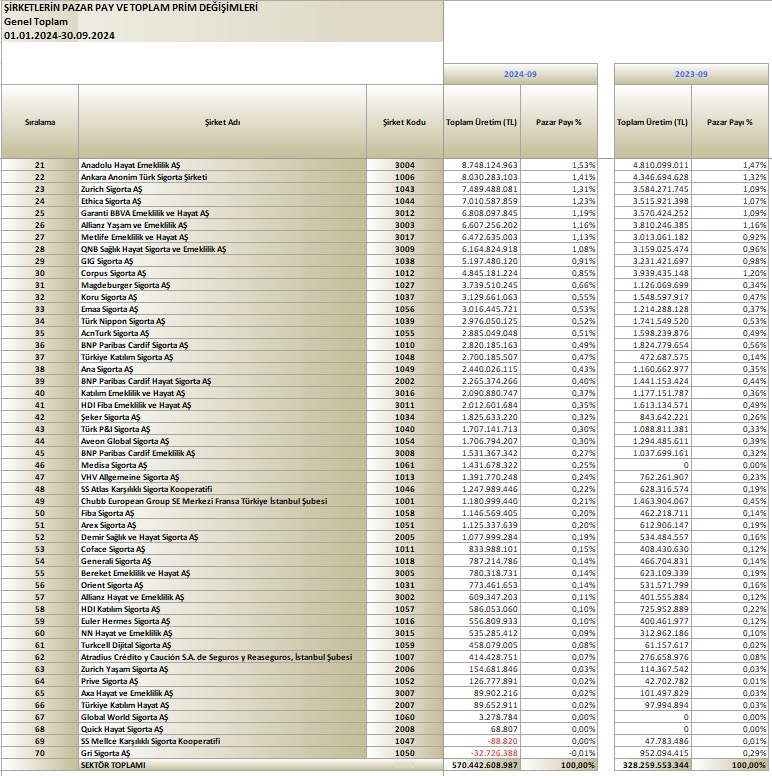Click the negative value -32.726.388
This screenshot has height=776, width=772.
click(492, 753)
